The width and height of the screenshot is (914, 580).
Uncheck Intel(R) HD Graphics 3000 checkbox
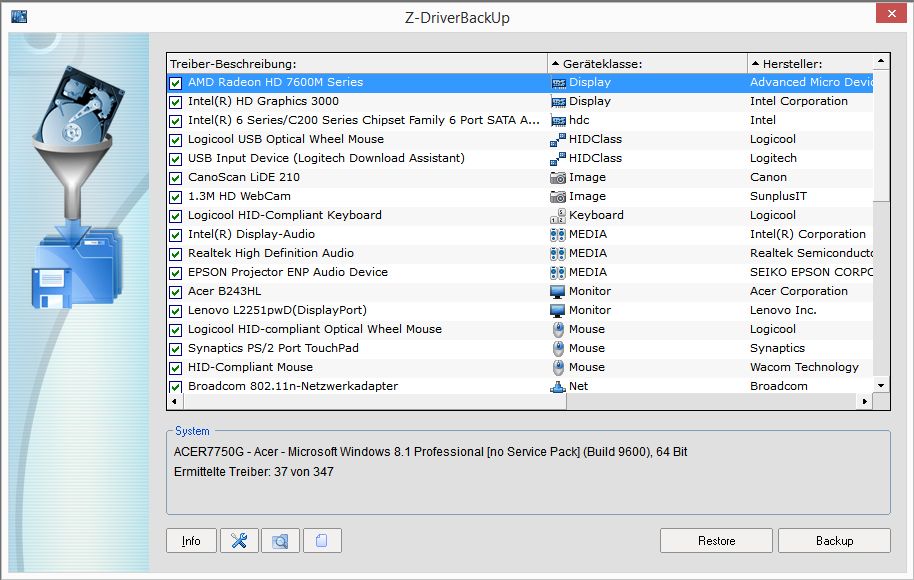tap(175, 103)
